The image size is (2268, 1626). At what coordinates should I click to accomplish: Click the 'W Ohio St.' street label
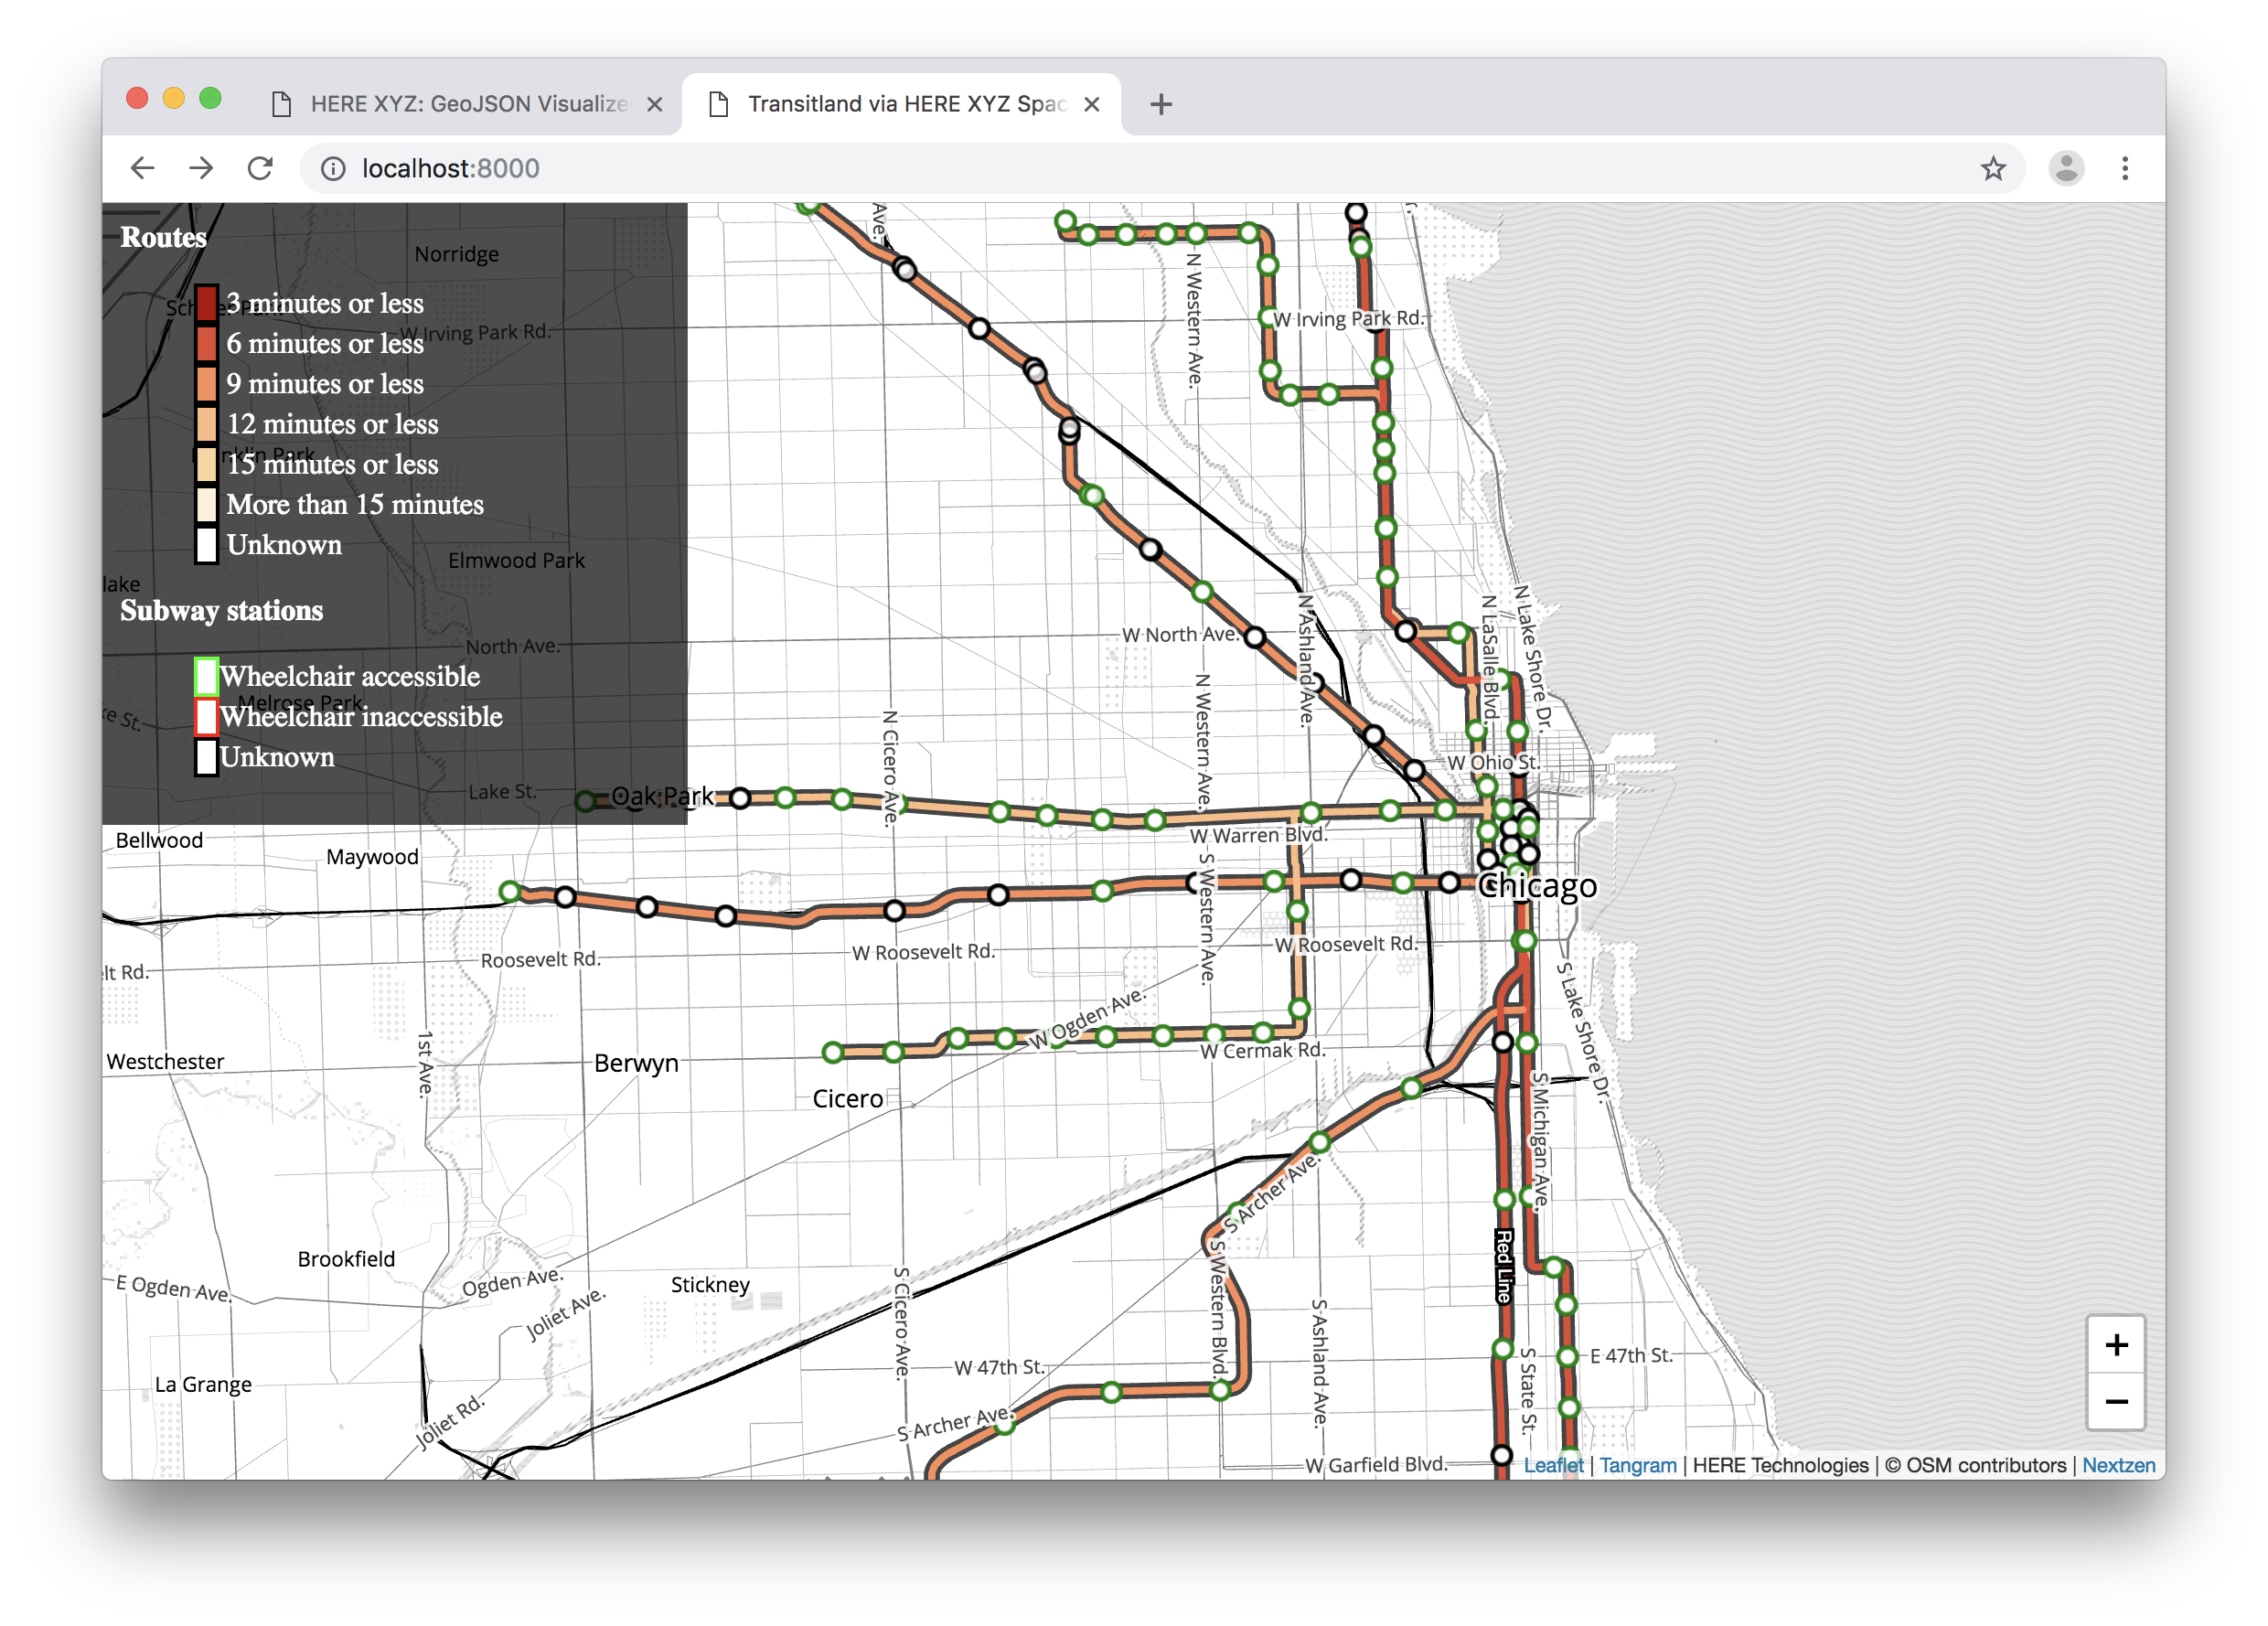[1493, 762]
